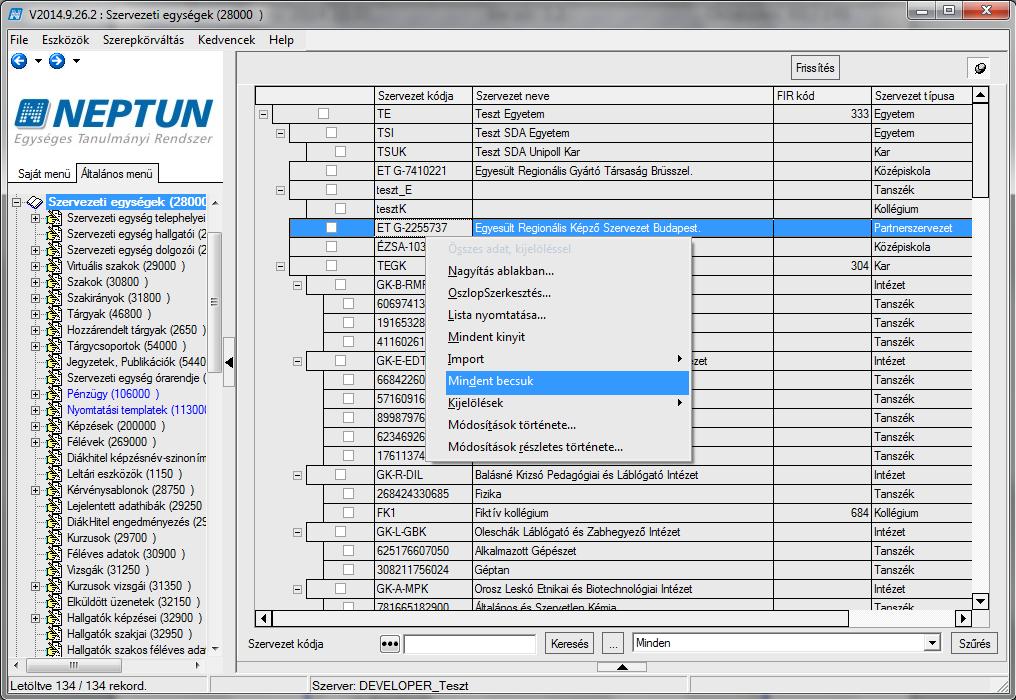
Task: Click the Hallgatók szakjai node icon
Action: [x=54, y=634]
